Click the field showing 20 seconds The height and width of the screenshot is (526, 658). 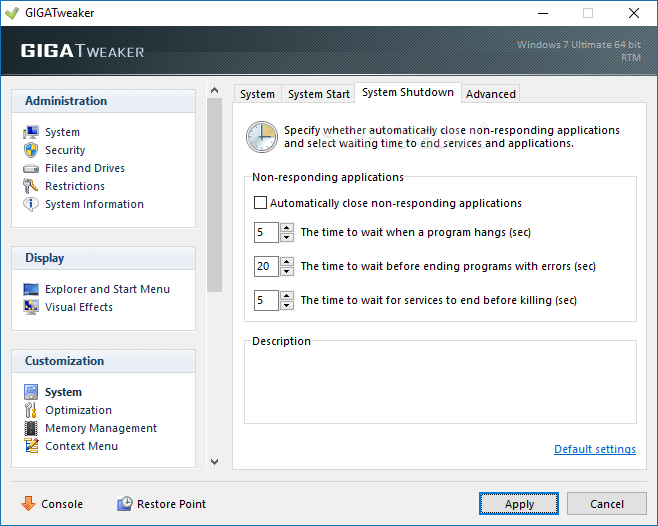tap(266, 267)
